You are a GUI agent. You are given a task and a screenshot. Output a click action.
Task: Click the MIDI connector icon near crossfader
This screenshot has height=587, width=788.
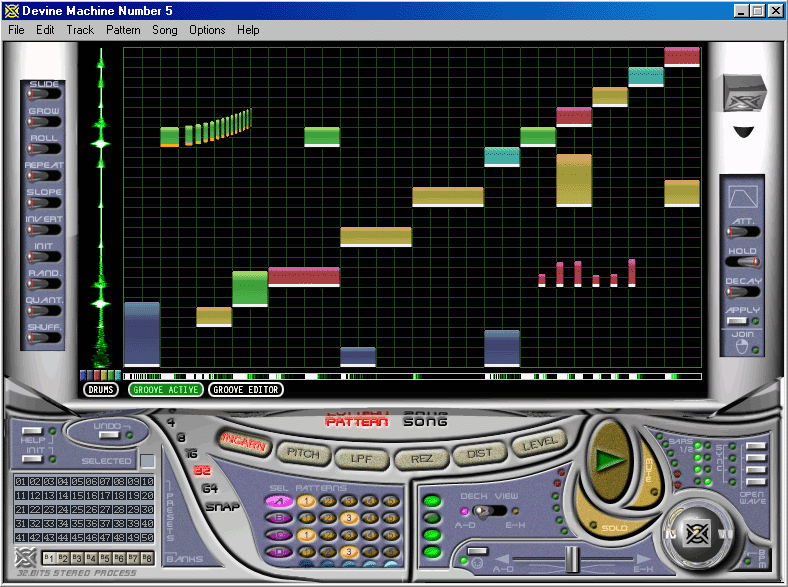477,563
